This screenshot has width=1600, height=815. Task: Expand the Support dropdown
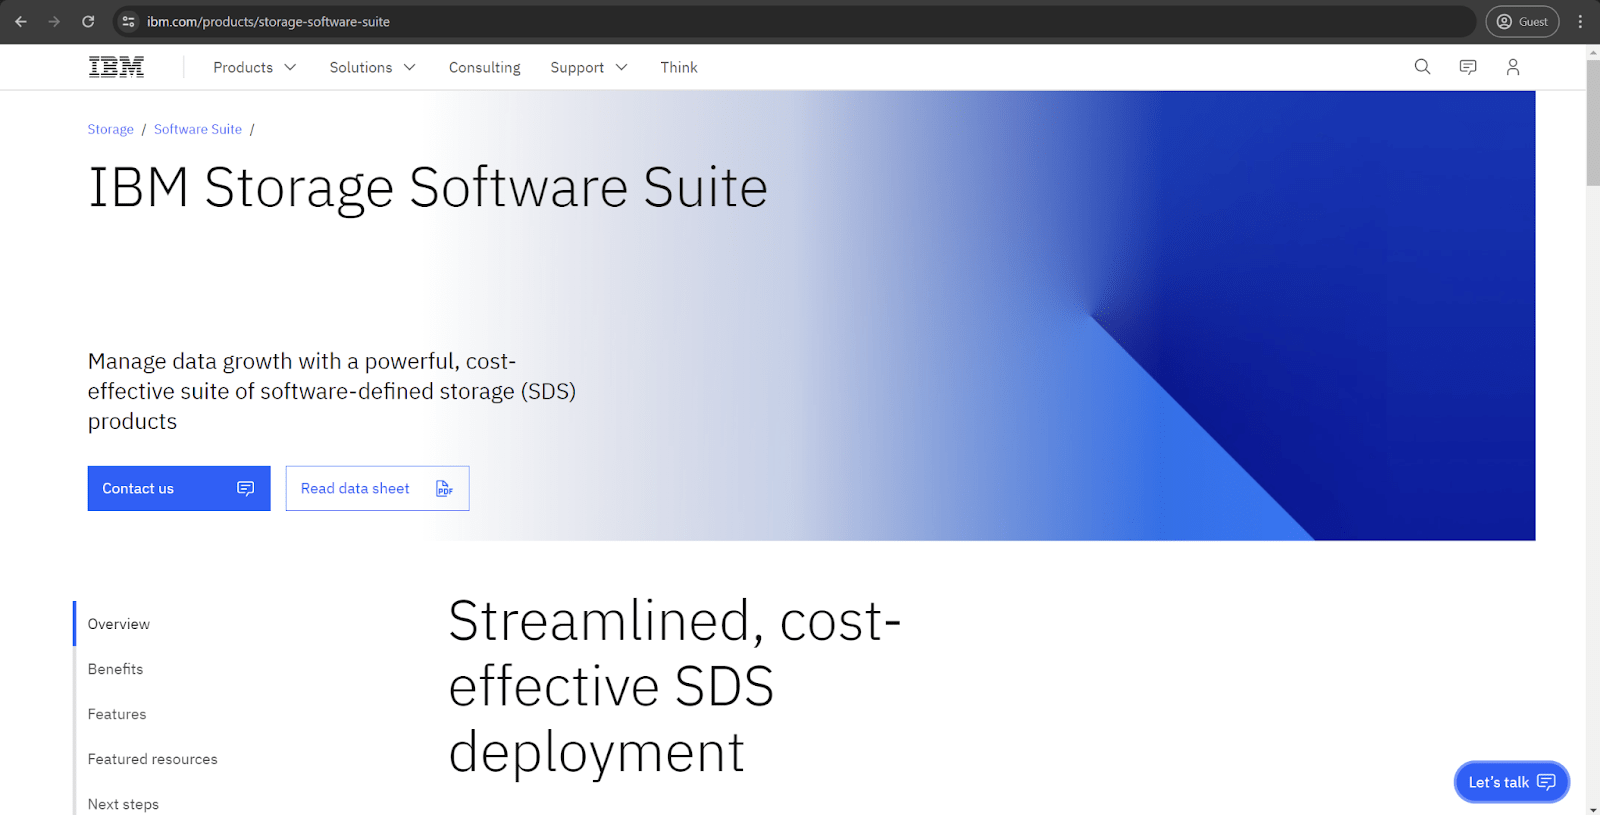coord(588,67)
